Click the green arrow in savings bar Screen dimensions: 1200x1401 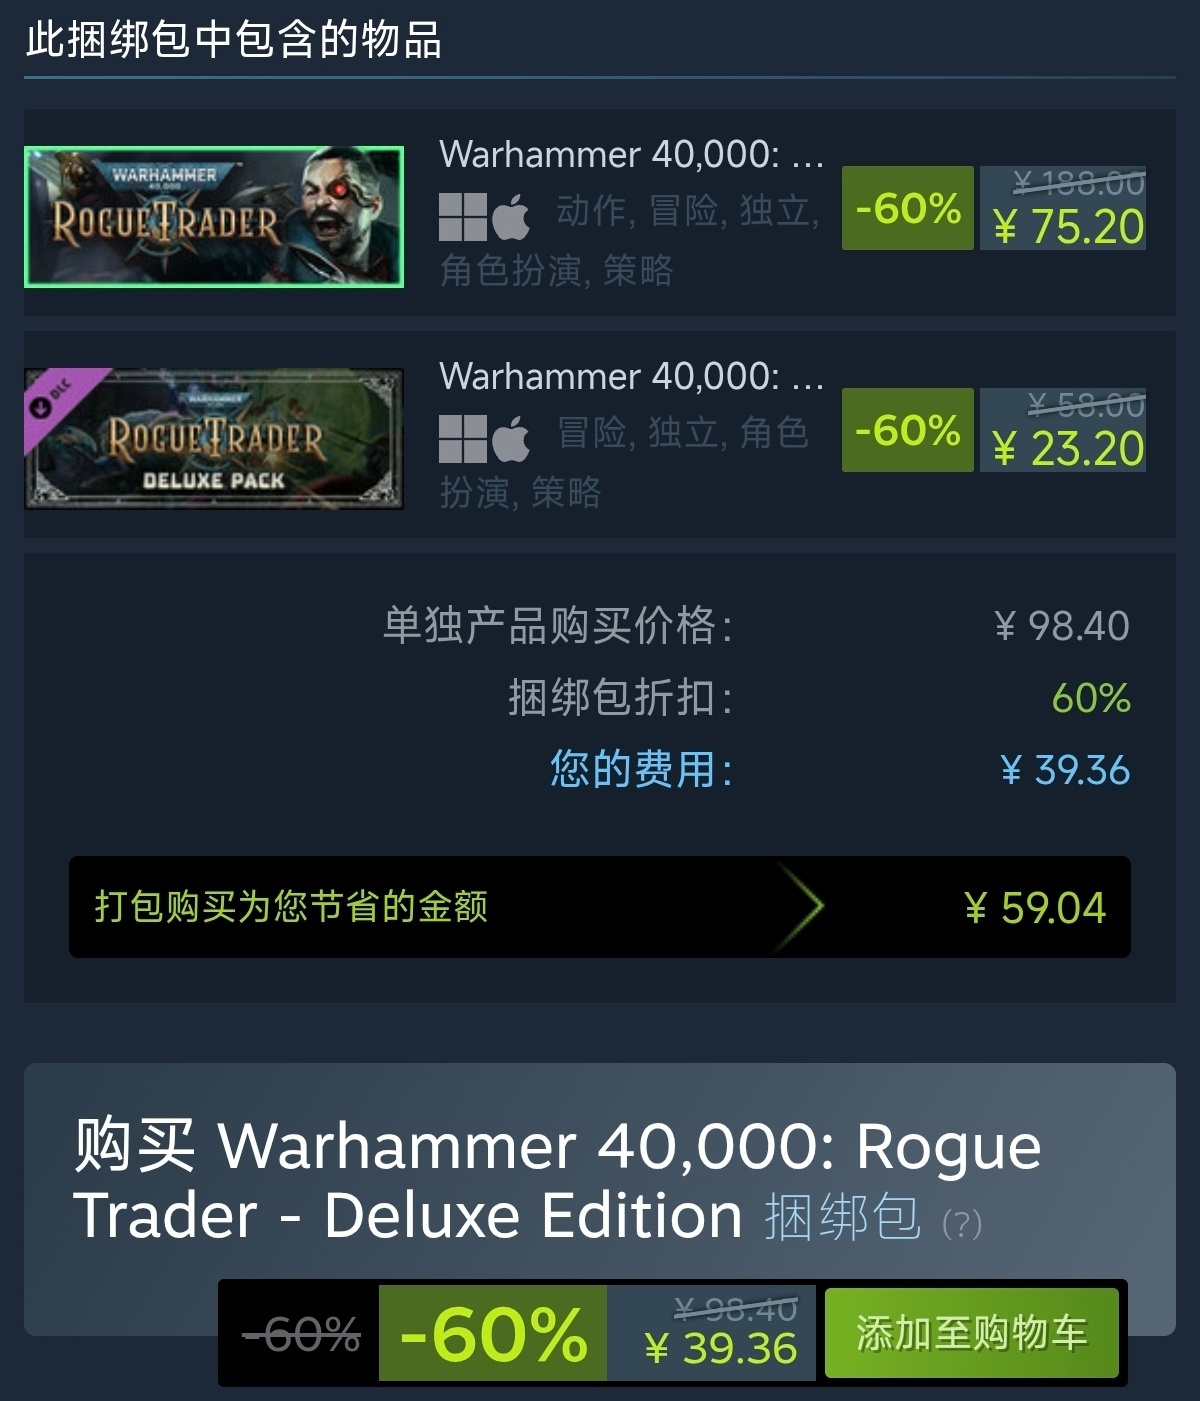point(802,907)
